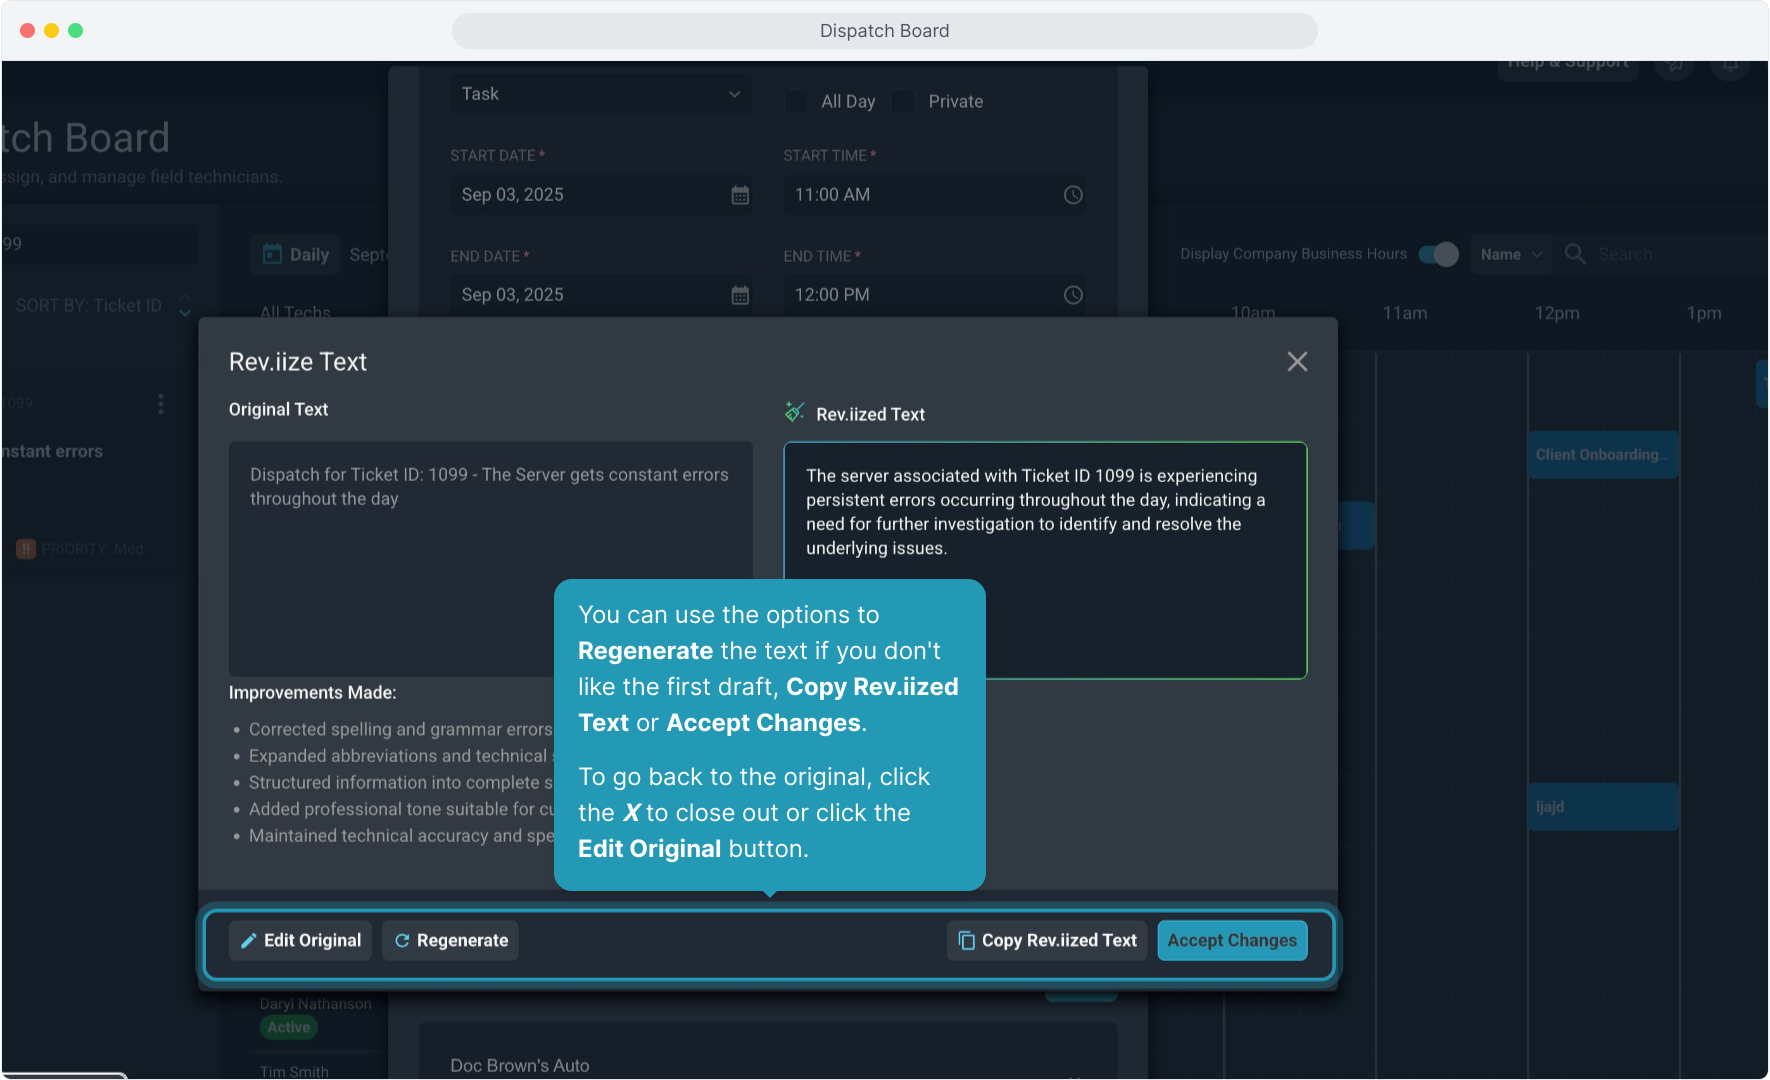The width and height of the screenshot is (1770, 1080).
Task: Expand the Task type dropdown
Action: 601,94
